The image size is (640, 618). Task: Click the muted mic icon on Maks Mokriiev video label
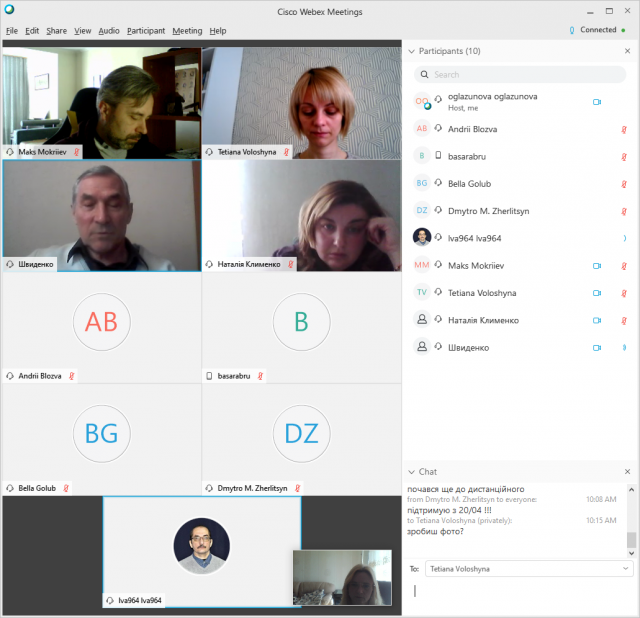coord(76,152)
